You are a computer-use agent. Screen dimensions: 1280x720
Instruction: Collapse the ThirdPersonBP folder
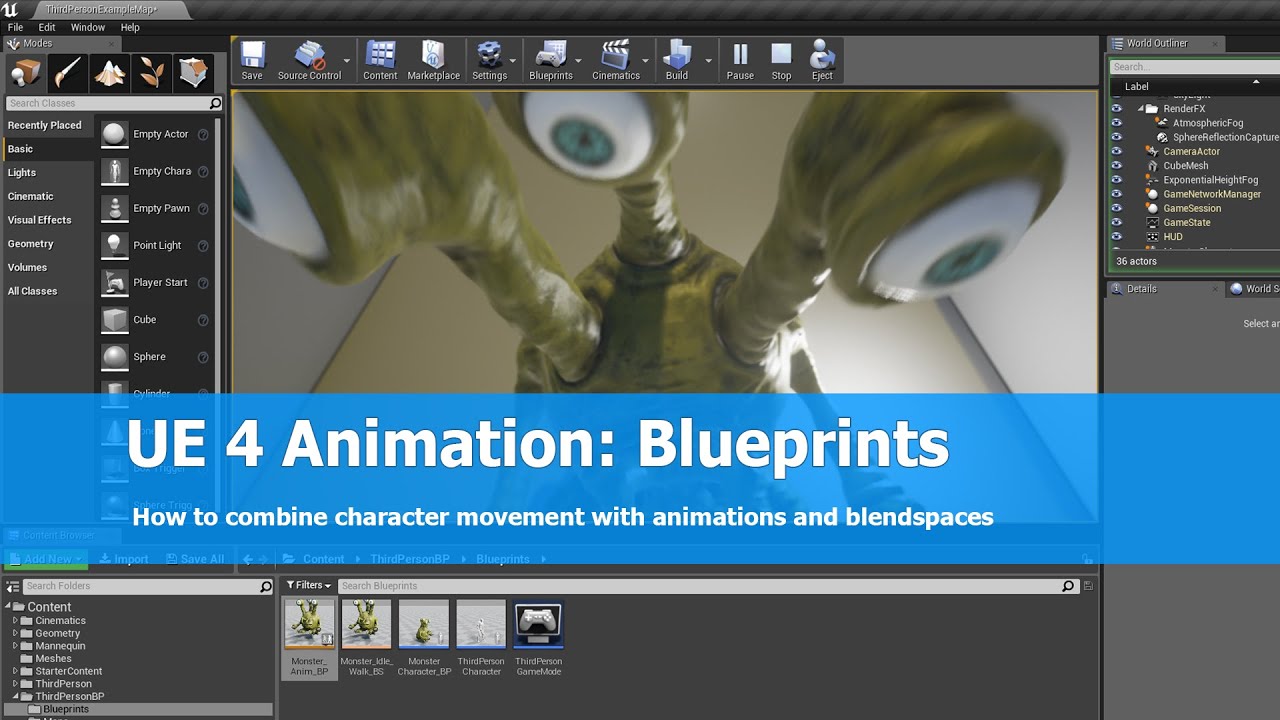tap(16, 697)
